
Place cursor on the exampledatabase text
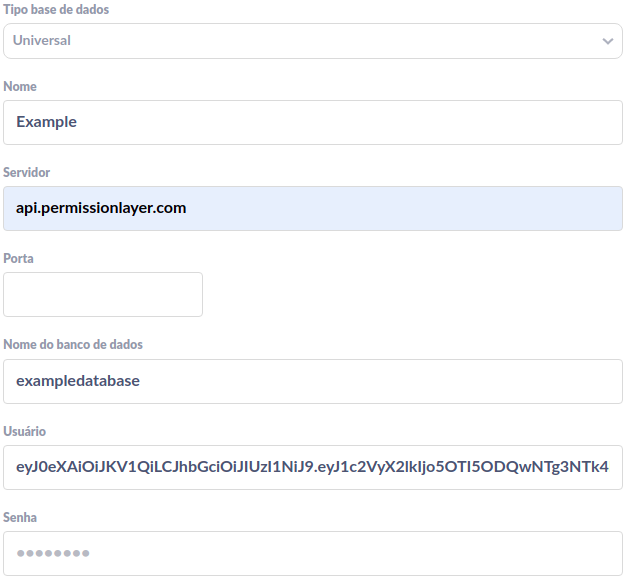click(78, 381)
